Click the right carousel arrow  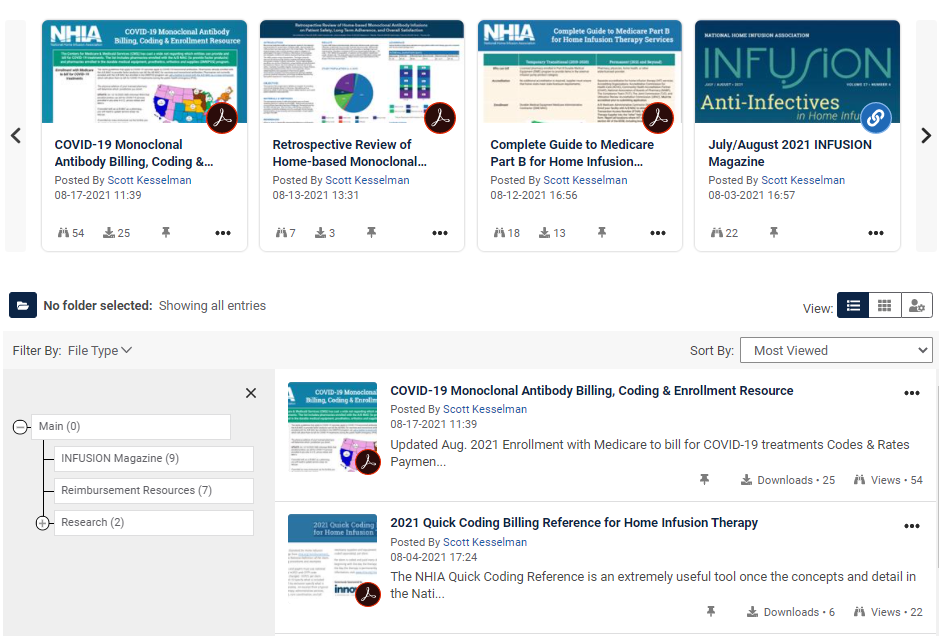coord(926,136)
